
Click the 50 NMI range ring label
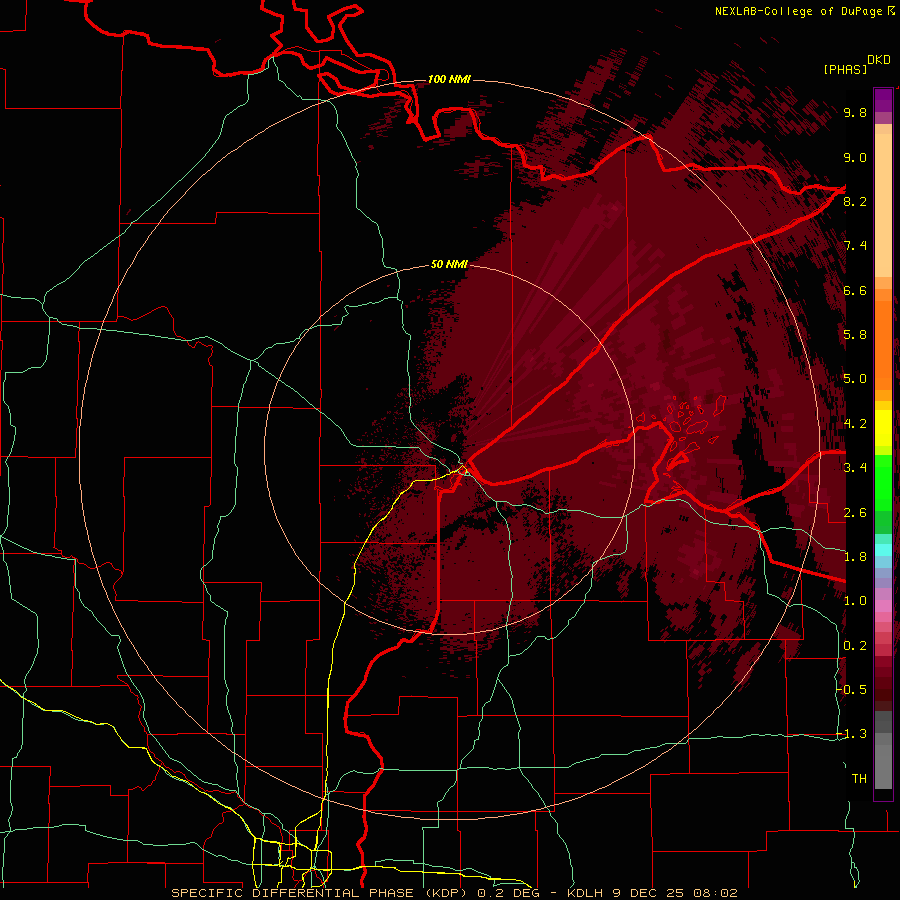449,265
